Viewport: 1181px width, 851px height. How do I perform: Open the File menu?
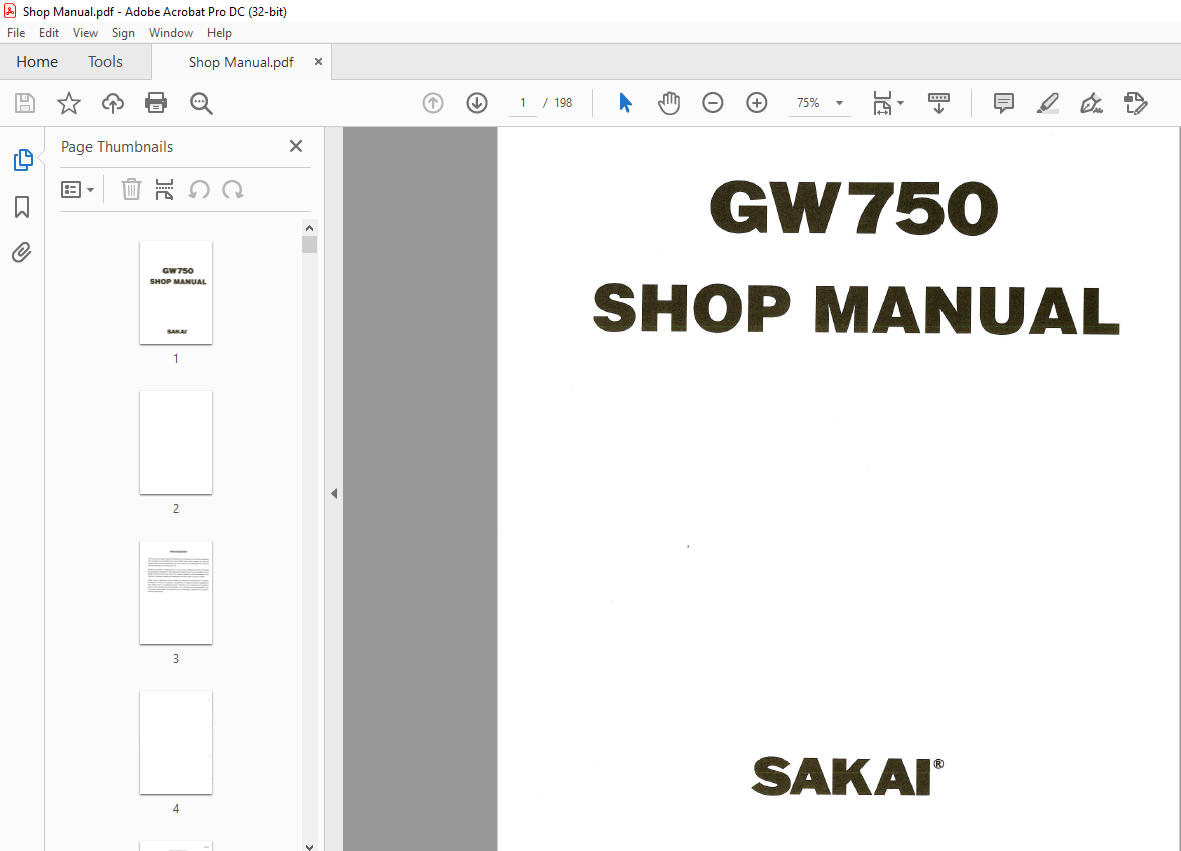(16, 33)
